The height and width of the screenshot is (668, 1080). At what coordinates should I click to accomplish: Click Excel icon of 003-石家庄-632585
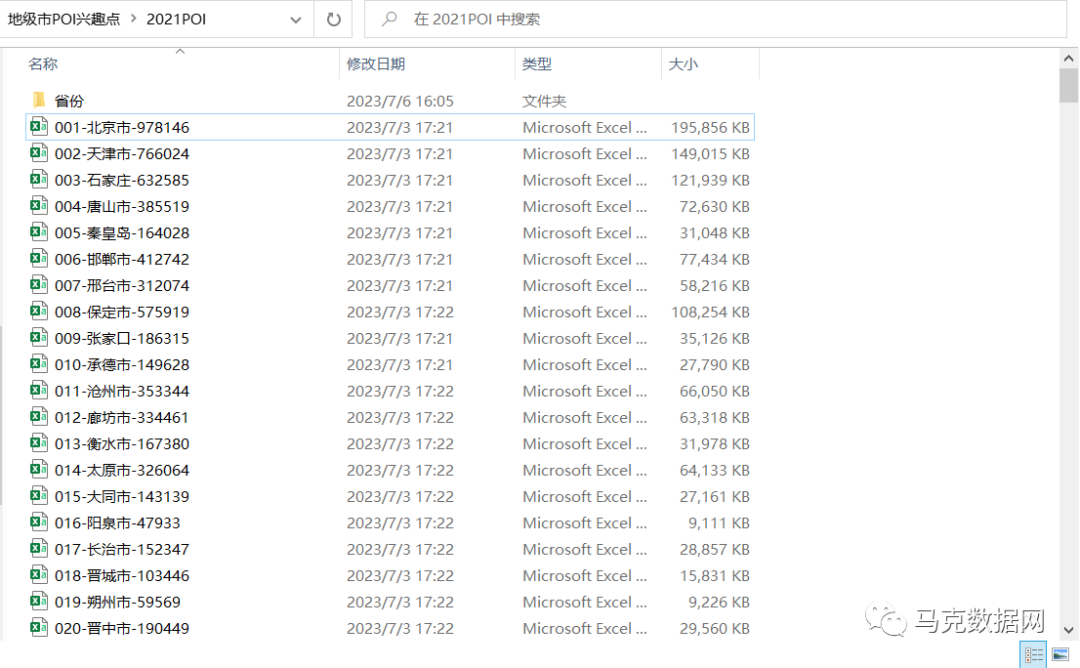coord(39,180)
